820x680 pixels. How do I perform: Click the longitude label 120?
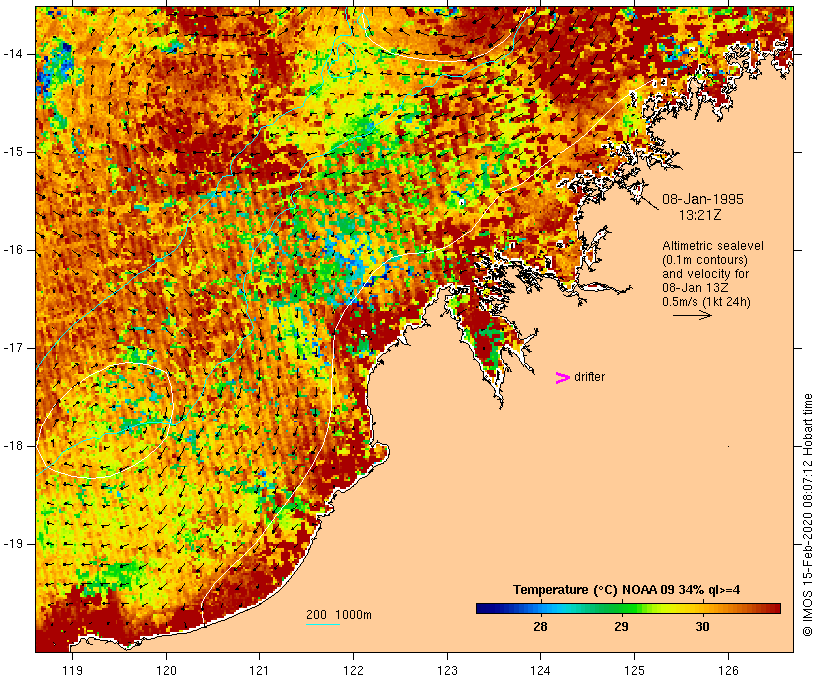(x=166, y=670)
